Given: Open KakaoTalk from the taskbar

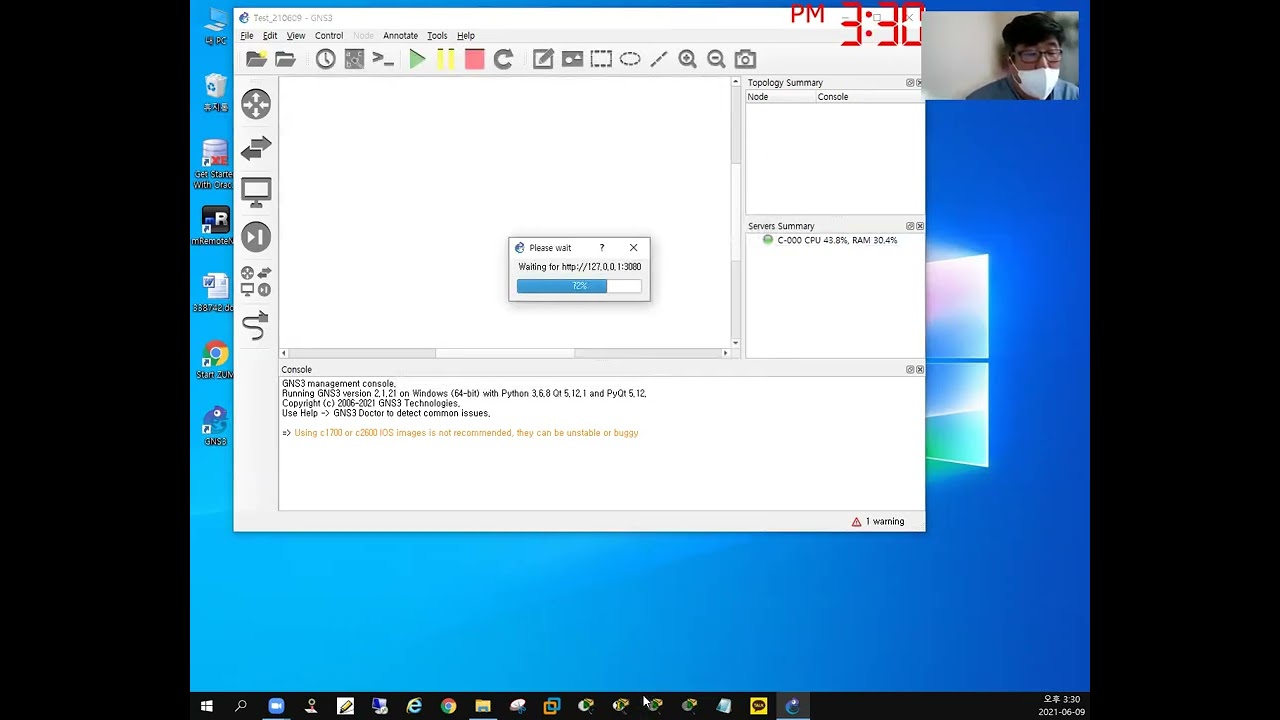Looking at the screenshot, I should pos(759,706).
